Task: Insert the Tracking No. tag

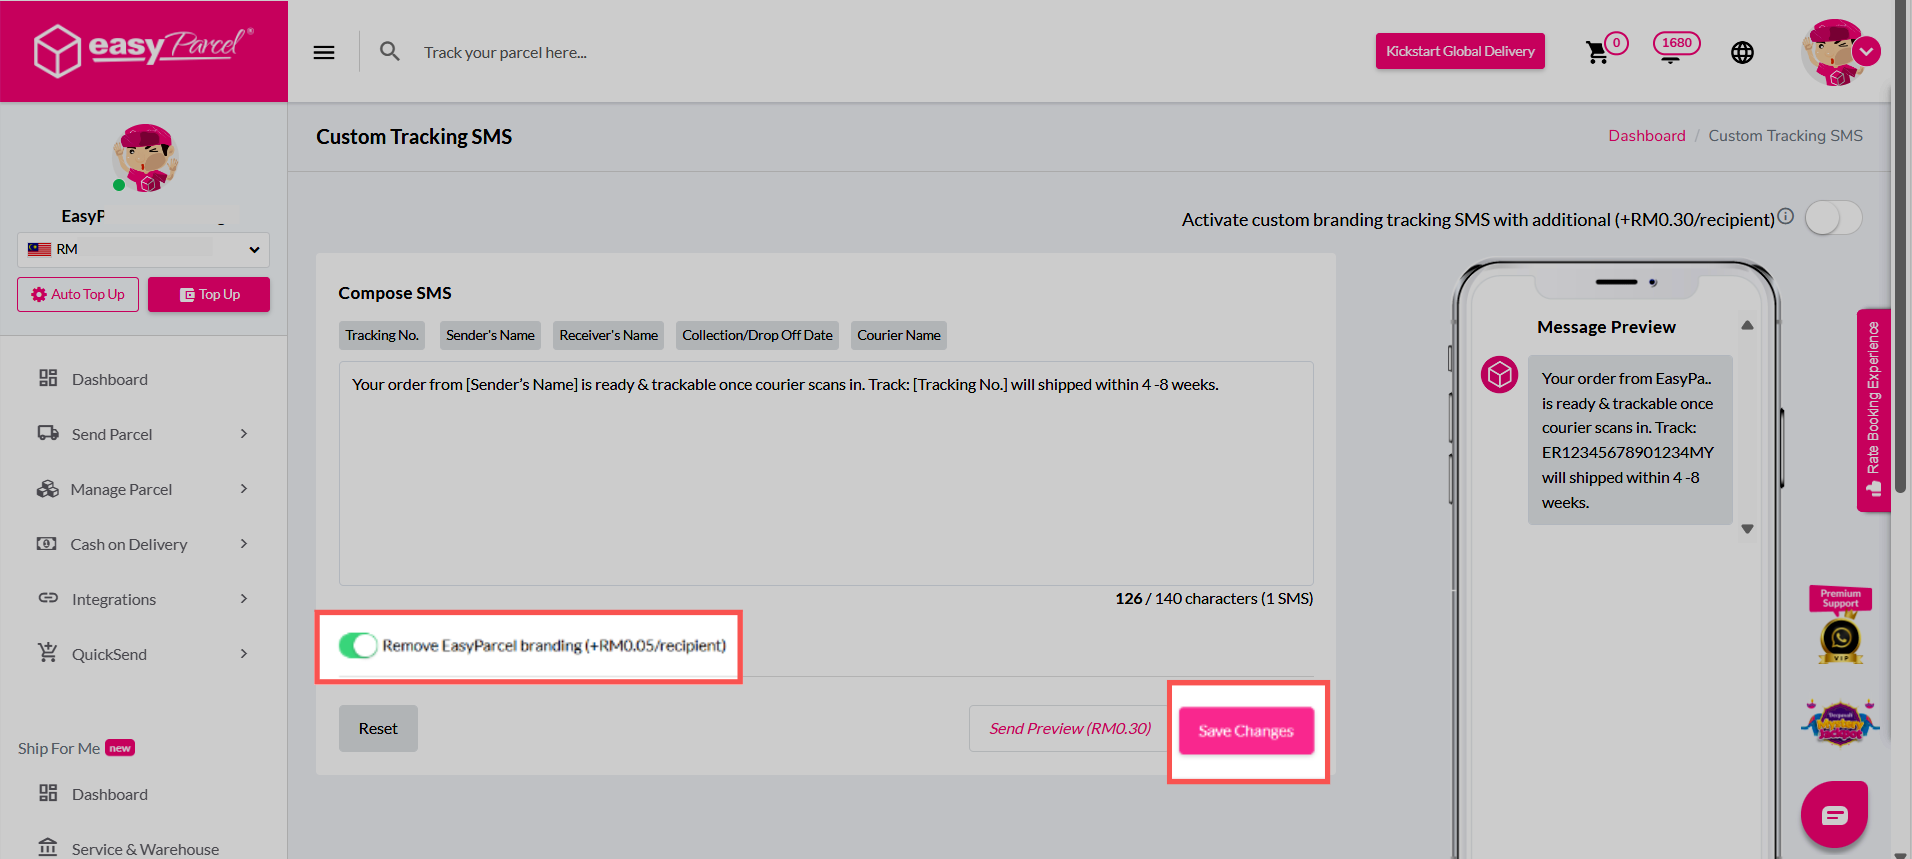Action: tap(382, 335)
